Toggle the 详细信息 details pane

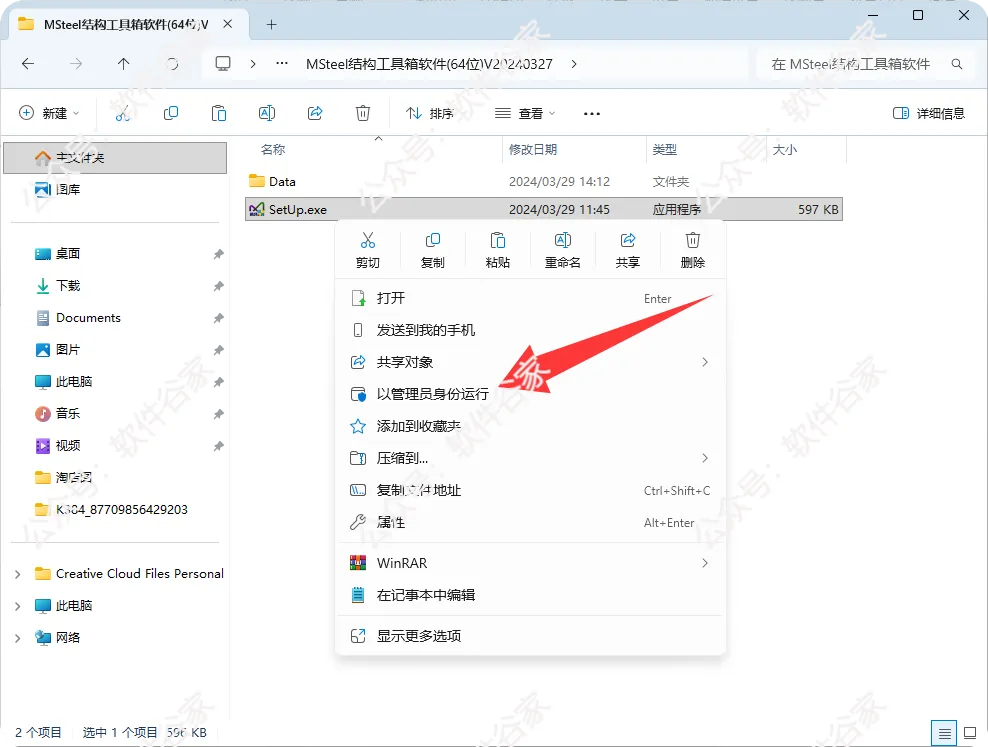coord(929,113)
